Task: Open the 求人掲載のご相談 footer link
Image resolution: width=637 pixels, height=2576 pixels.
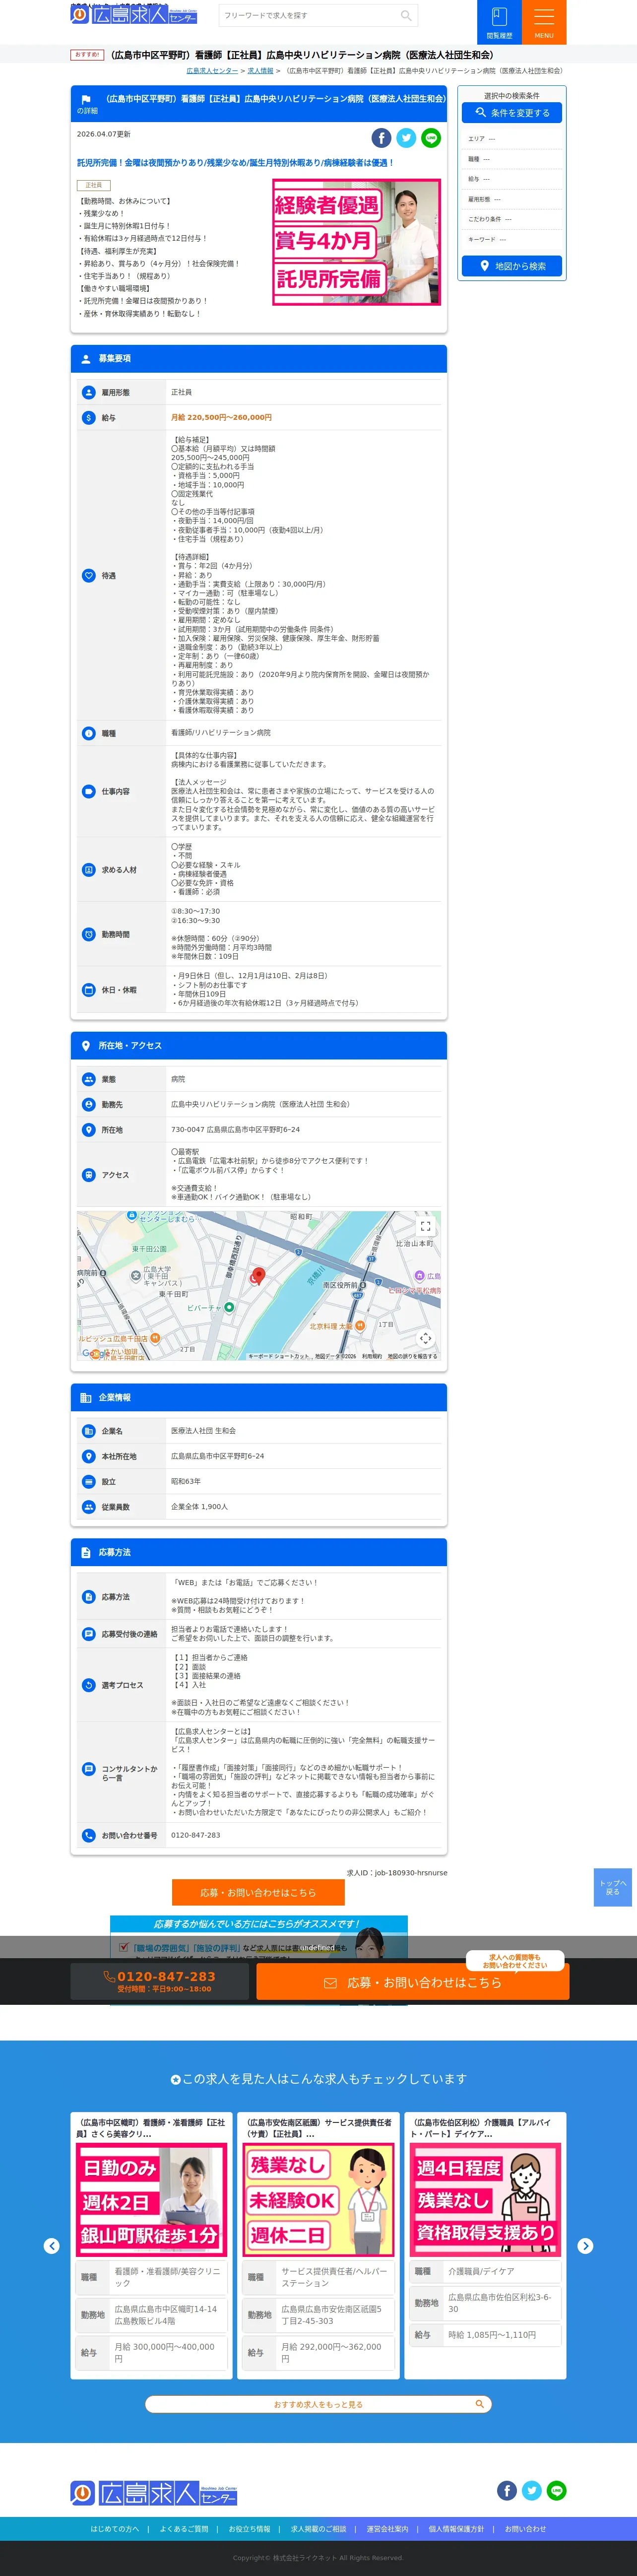Action: tap(318, 2529)
